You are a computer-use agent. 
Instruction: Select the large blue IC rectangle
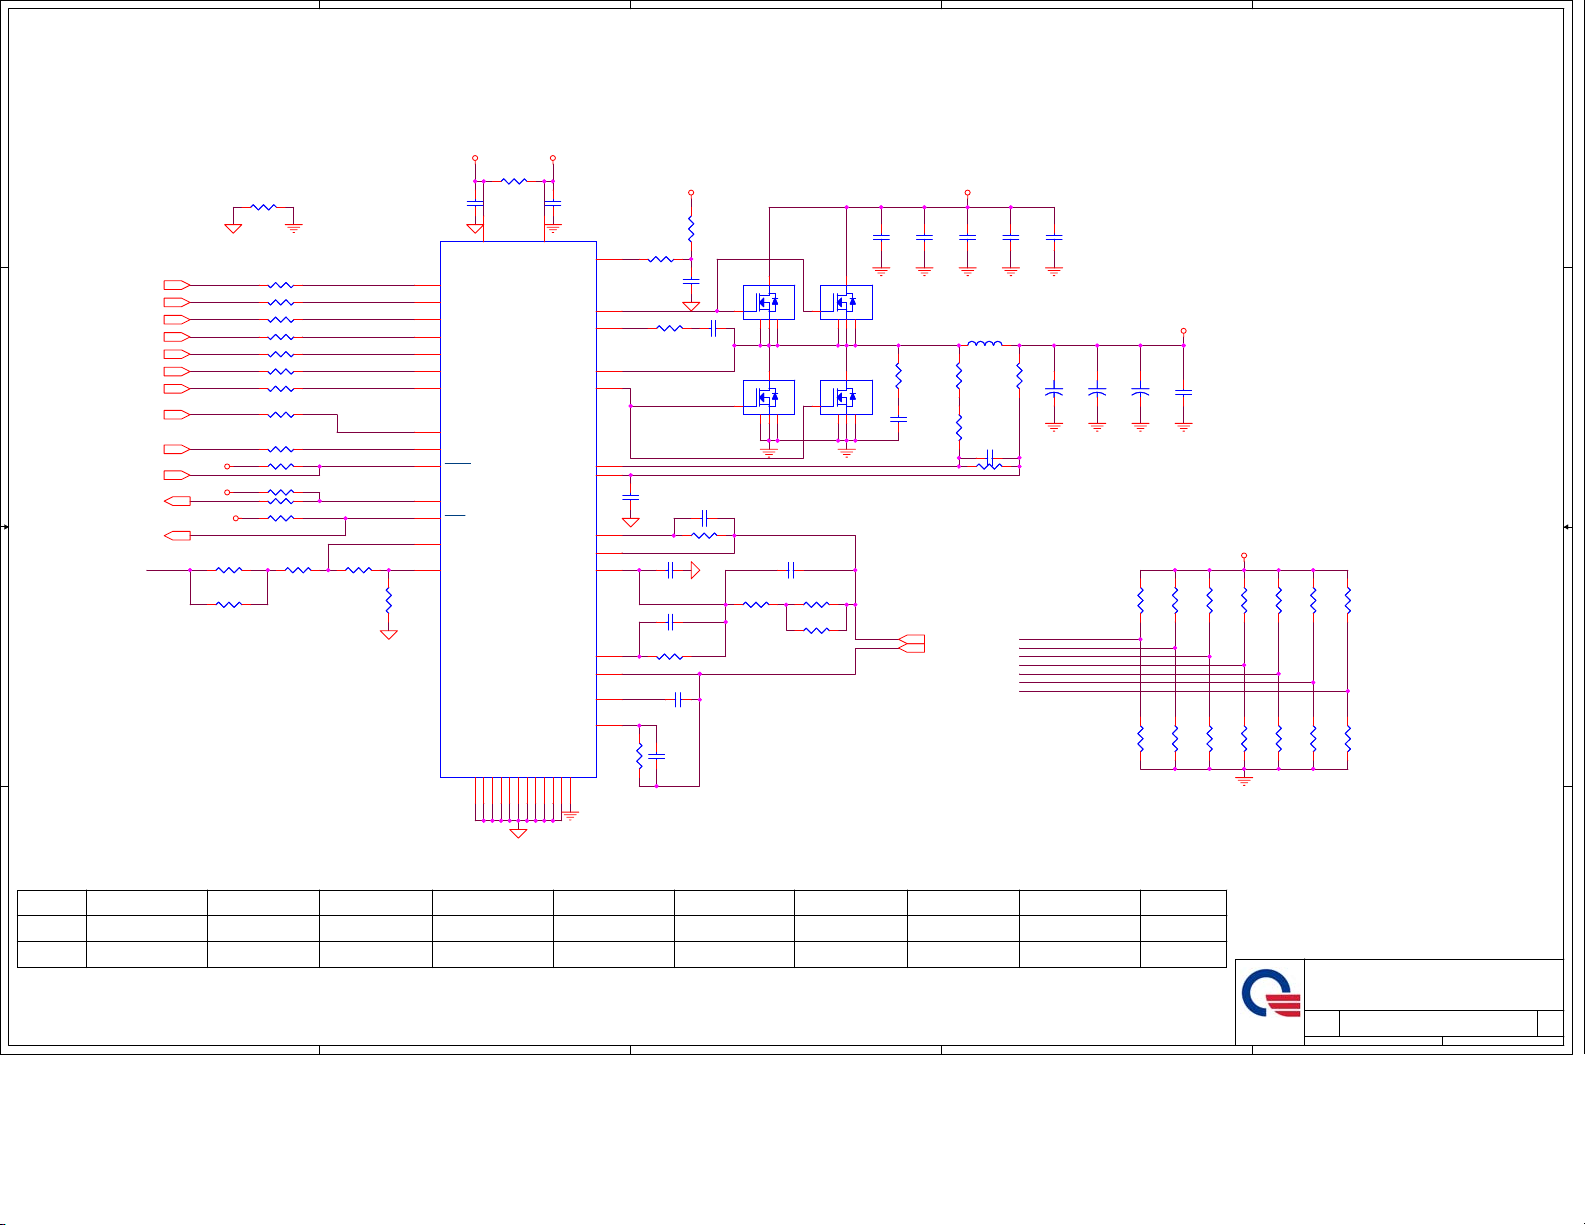pyautogui.click(x=518, y=509)
